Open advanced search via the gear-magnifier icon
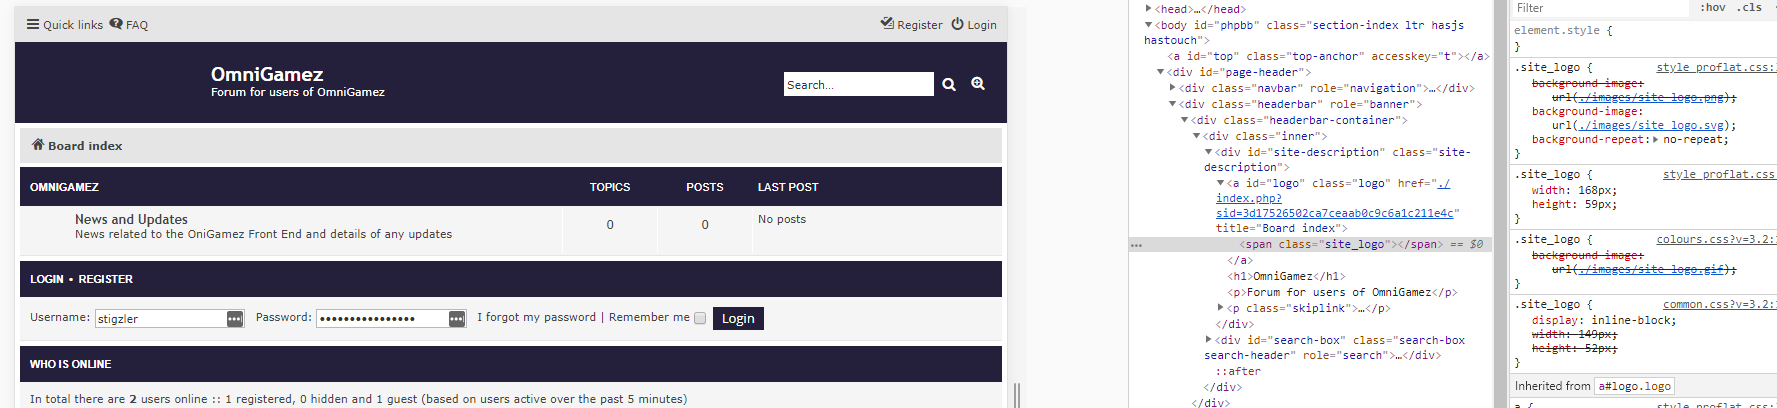The width and height of the screenshot is (1777, 408). click(x=978, y=85)
